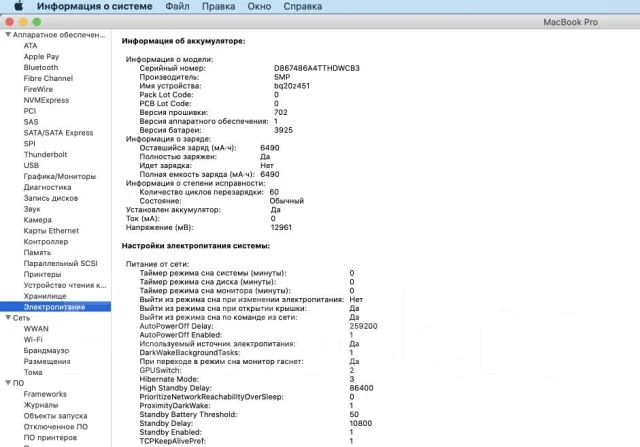Select Брандмауэр under Сеть

pos(46,350)
